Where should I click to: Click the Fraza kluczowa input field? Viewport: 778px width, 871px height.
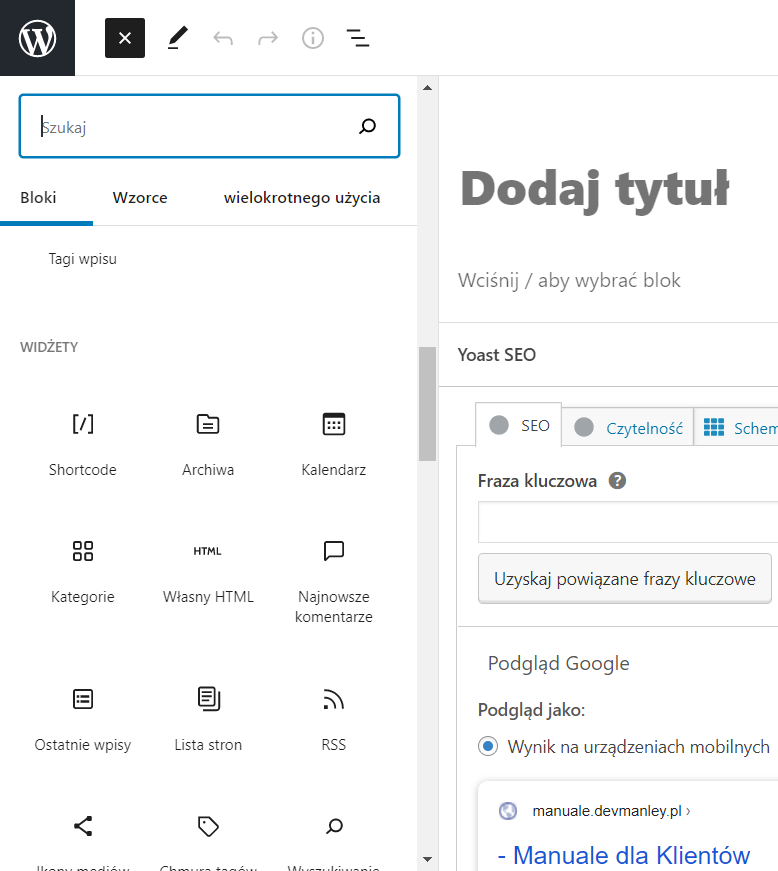pyautogui.click(x=628, y=523)
